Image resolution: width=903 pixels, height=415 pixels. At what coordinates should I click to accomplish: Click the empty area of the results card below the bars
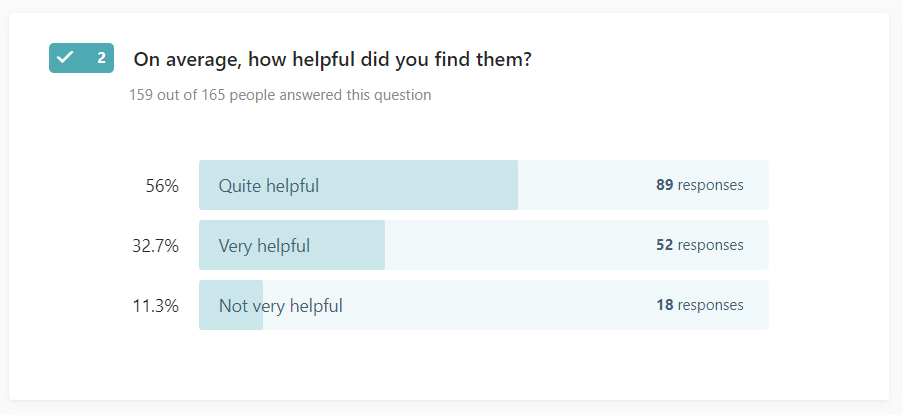pyautogui.click(x=449, y=365)
